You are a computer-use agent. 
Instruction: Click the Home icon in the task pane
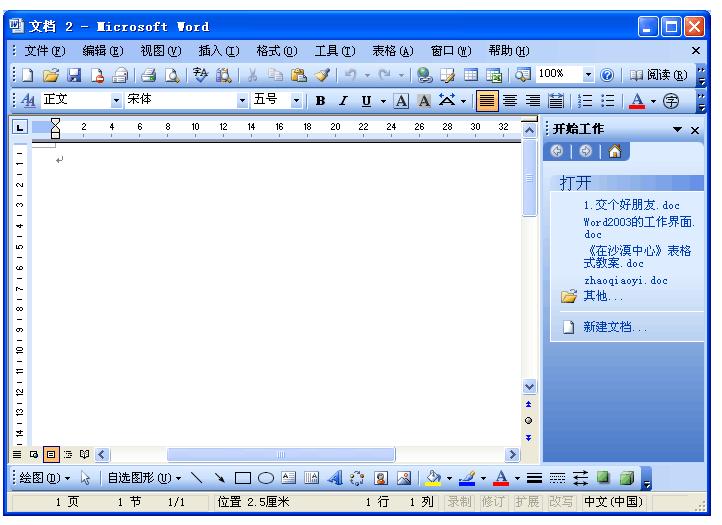(x=615, y=151)
